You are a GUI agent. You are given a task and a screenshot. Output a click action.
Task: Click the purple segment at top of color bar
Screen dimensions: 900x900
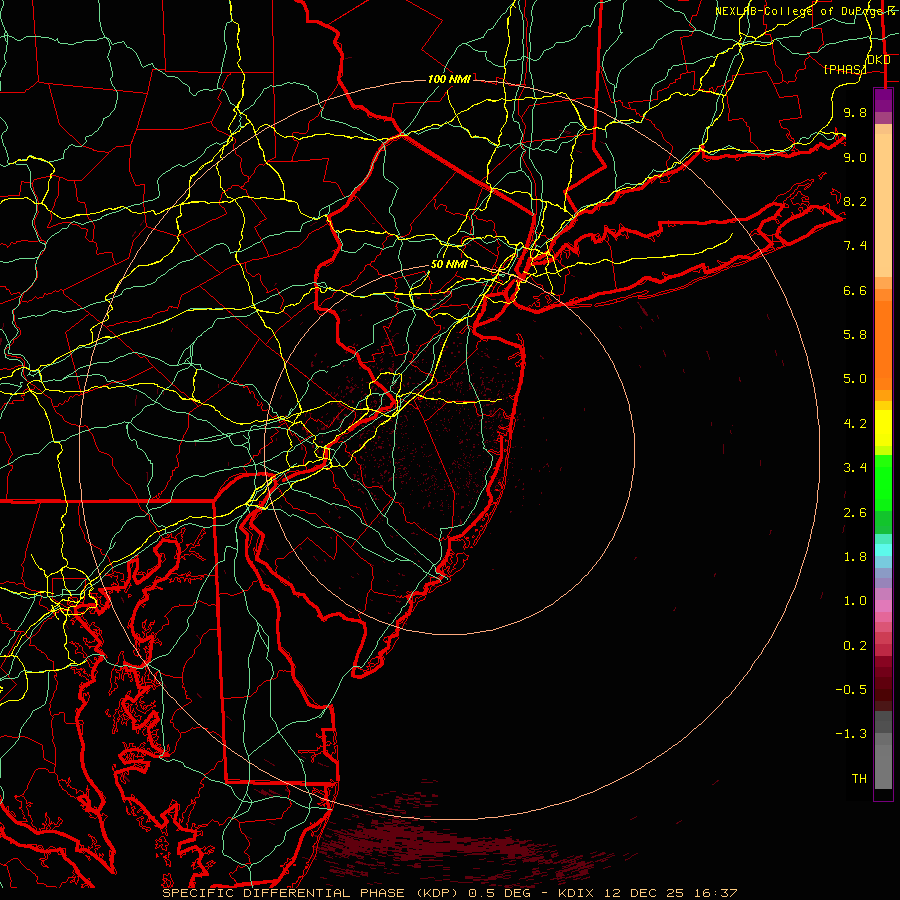[883, 100]
